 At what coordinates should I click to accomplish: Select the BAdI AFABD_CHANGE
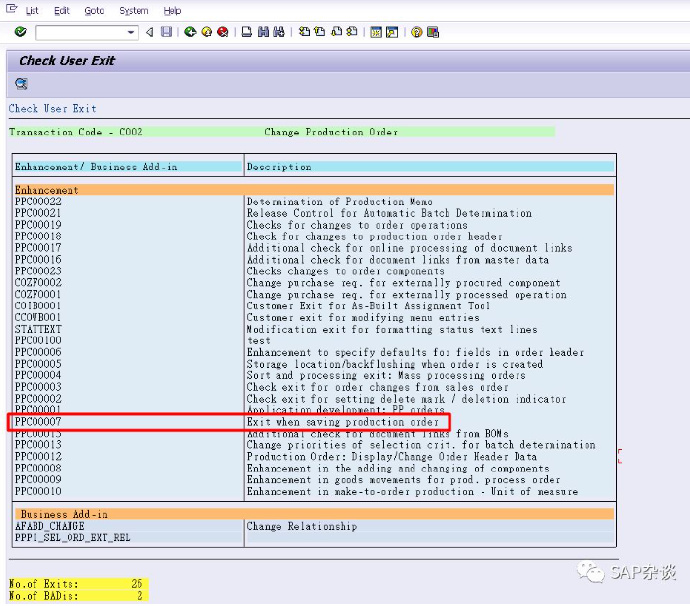point(50,526)
